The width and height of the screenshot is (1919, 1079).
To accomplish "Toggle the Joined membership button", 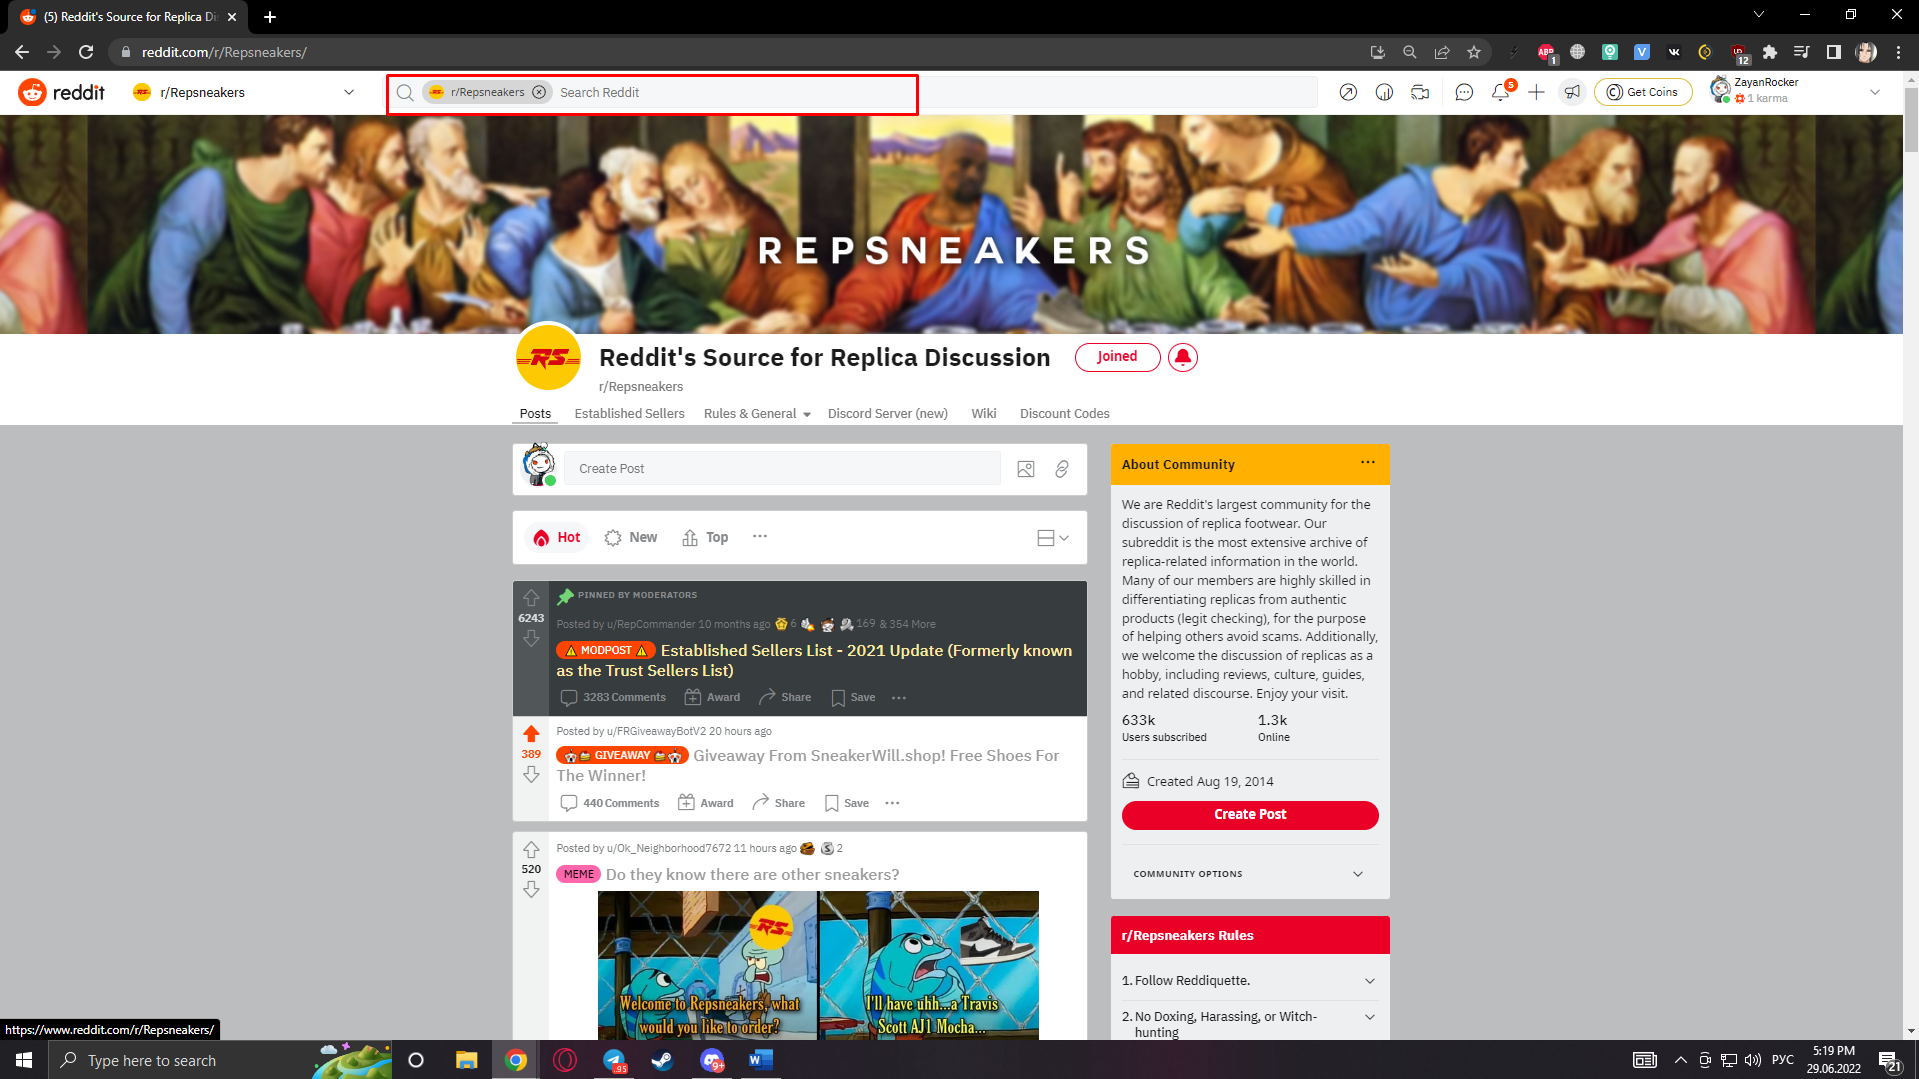I will 1117,357.
